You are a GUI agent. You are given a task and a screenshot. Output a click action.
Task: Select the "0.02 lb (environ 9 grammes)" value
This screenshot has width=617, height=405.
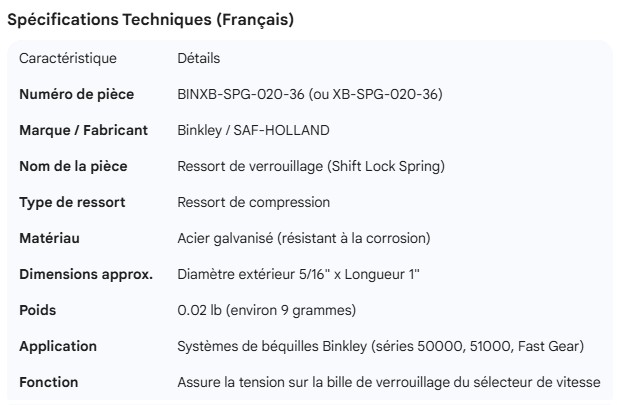pos(266,310)
